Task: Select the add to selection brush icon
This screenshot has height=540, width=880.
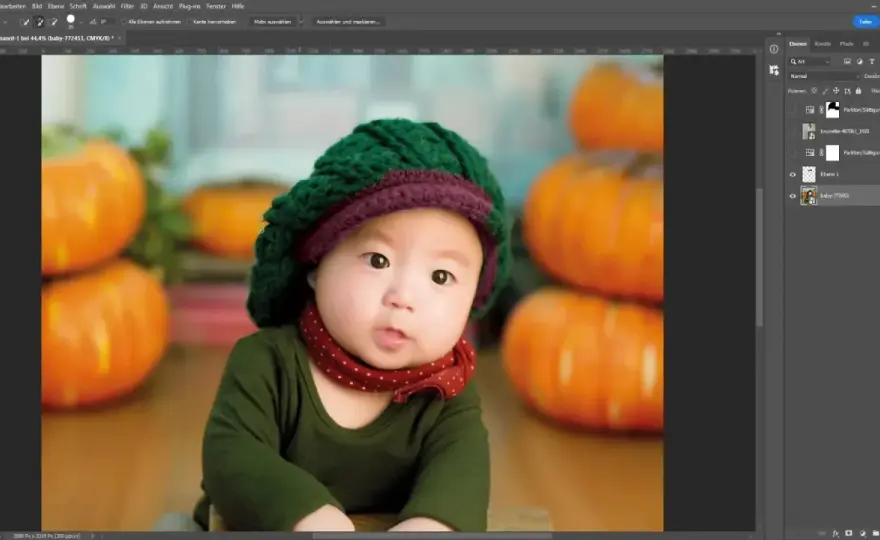Action: 39,22
